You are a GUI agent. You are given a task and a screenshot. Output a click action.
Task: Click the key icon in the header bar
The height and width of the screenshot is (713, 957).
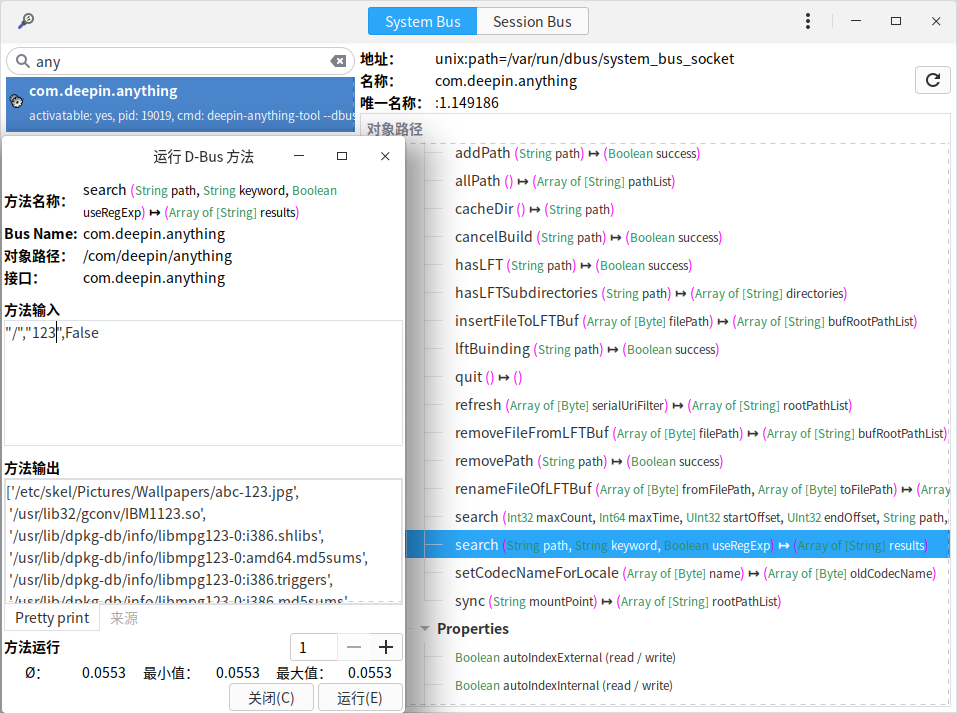click(x=26, y=21)
